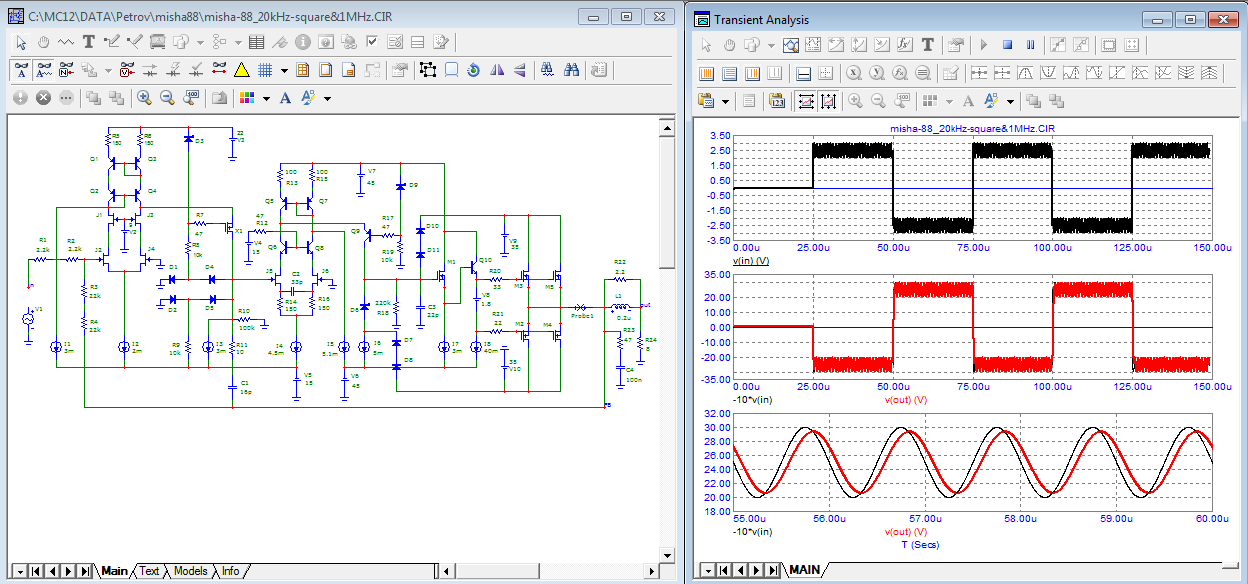Click the Run (play) button in Transient Analysis
Screen dimensions: 1248x584
click(x=984, y=45)
